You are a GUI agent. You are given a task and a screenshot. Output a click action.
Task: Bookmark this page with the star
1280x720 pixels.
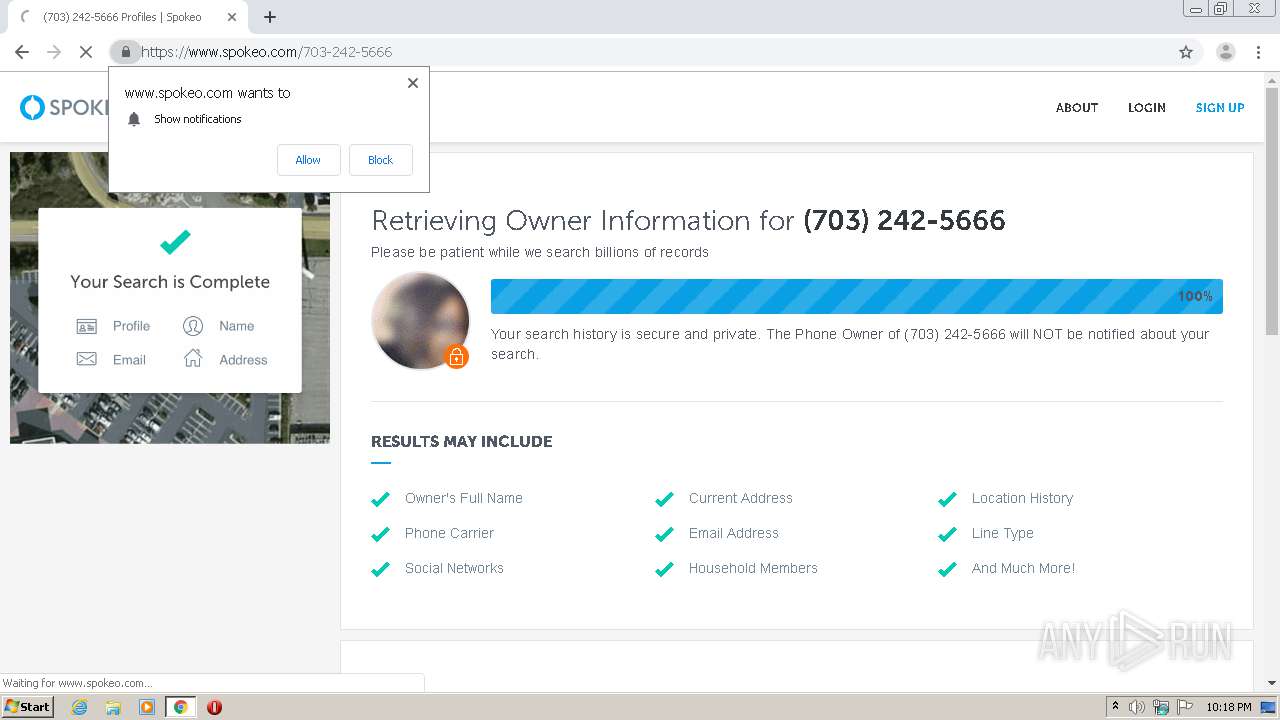tap(1186, 52)
